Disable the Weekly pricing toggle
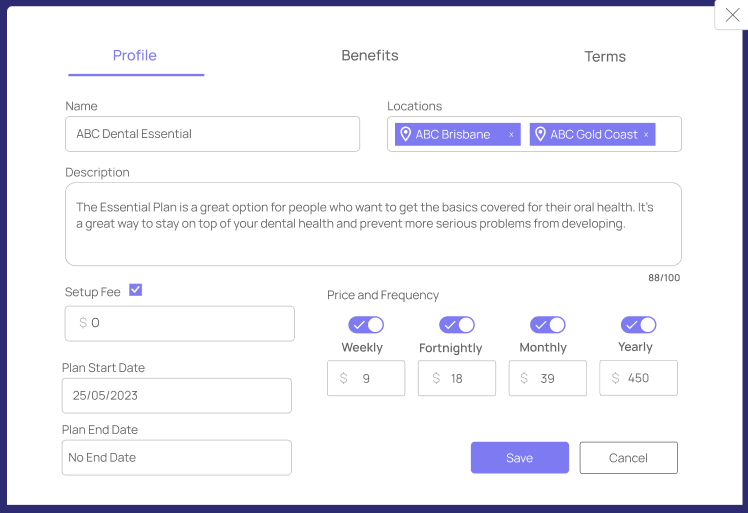748x513 pixels. coord(366,325)
